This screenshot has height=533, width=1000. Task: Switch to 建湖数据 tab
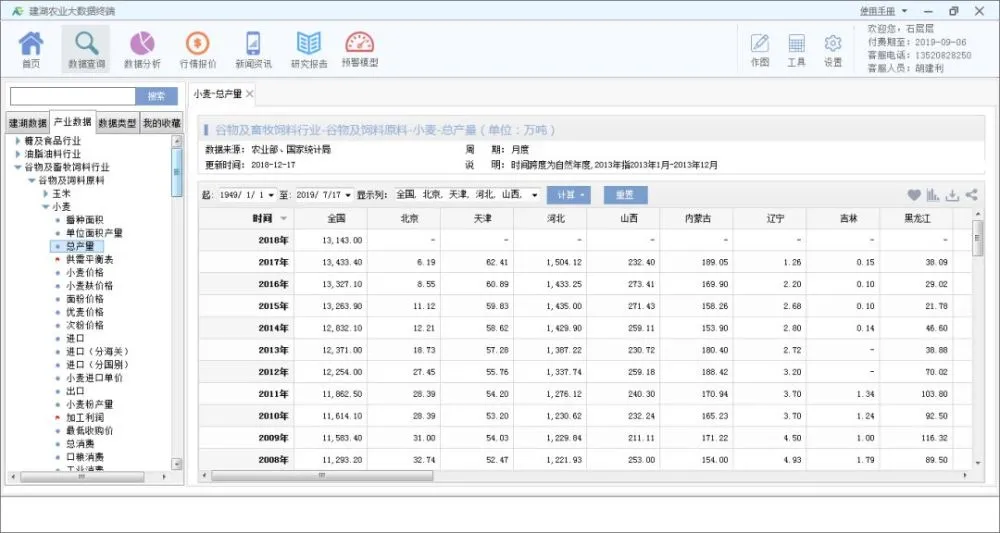click(x=28, y=123)
